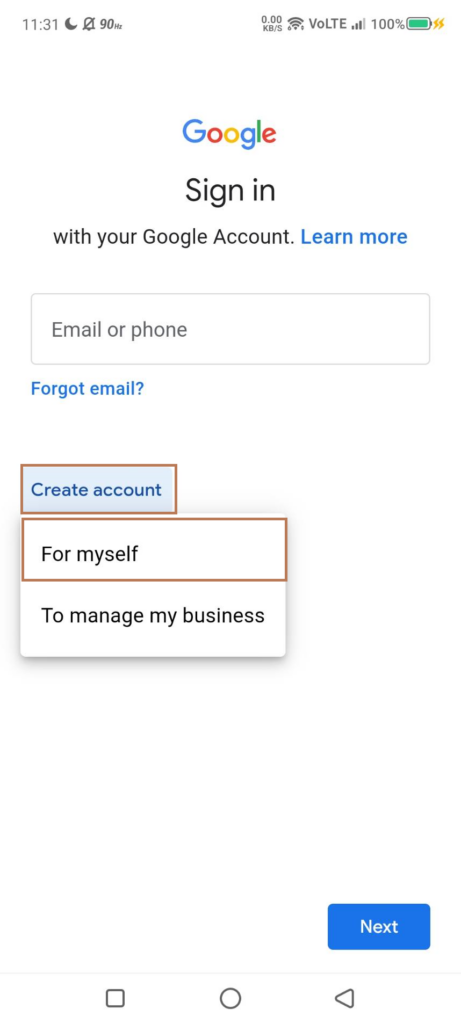
Task: Go back with the triangle navigation button
Action: [x=344, y=998]
